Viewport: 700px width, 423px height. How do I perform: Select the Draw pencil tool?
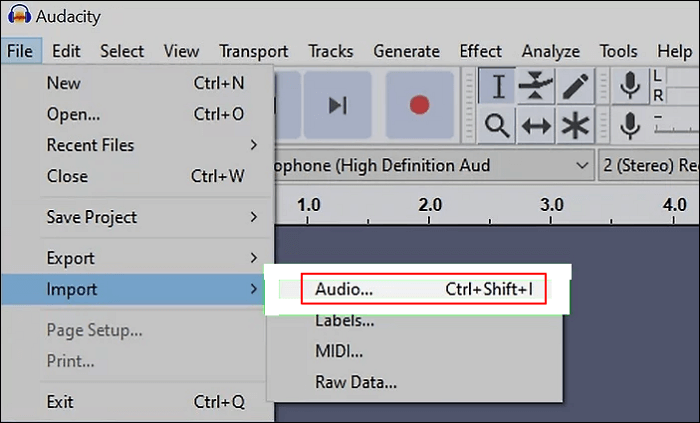(x=575, y=86)
